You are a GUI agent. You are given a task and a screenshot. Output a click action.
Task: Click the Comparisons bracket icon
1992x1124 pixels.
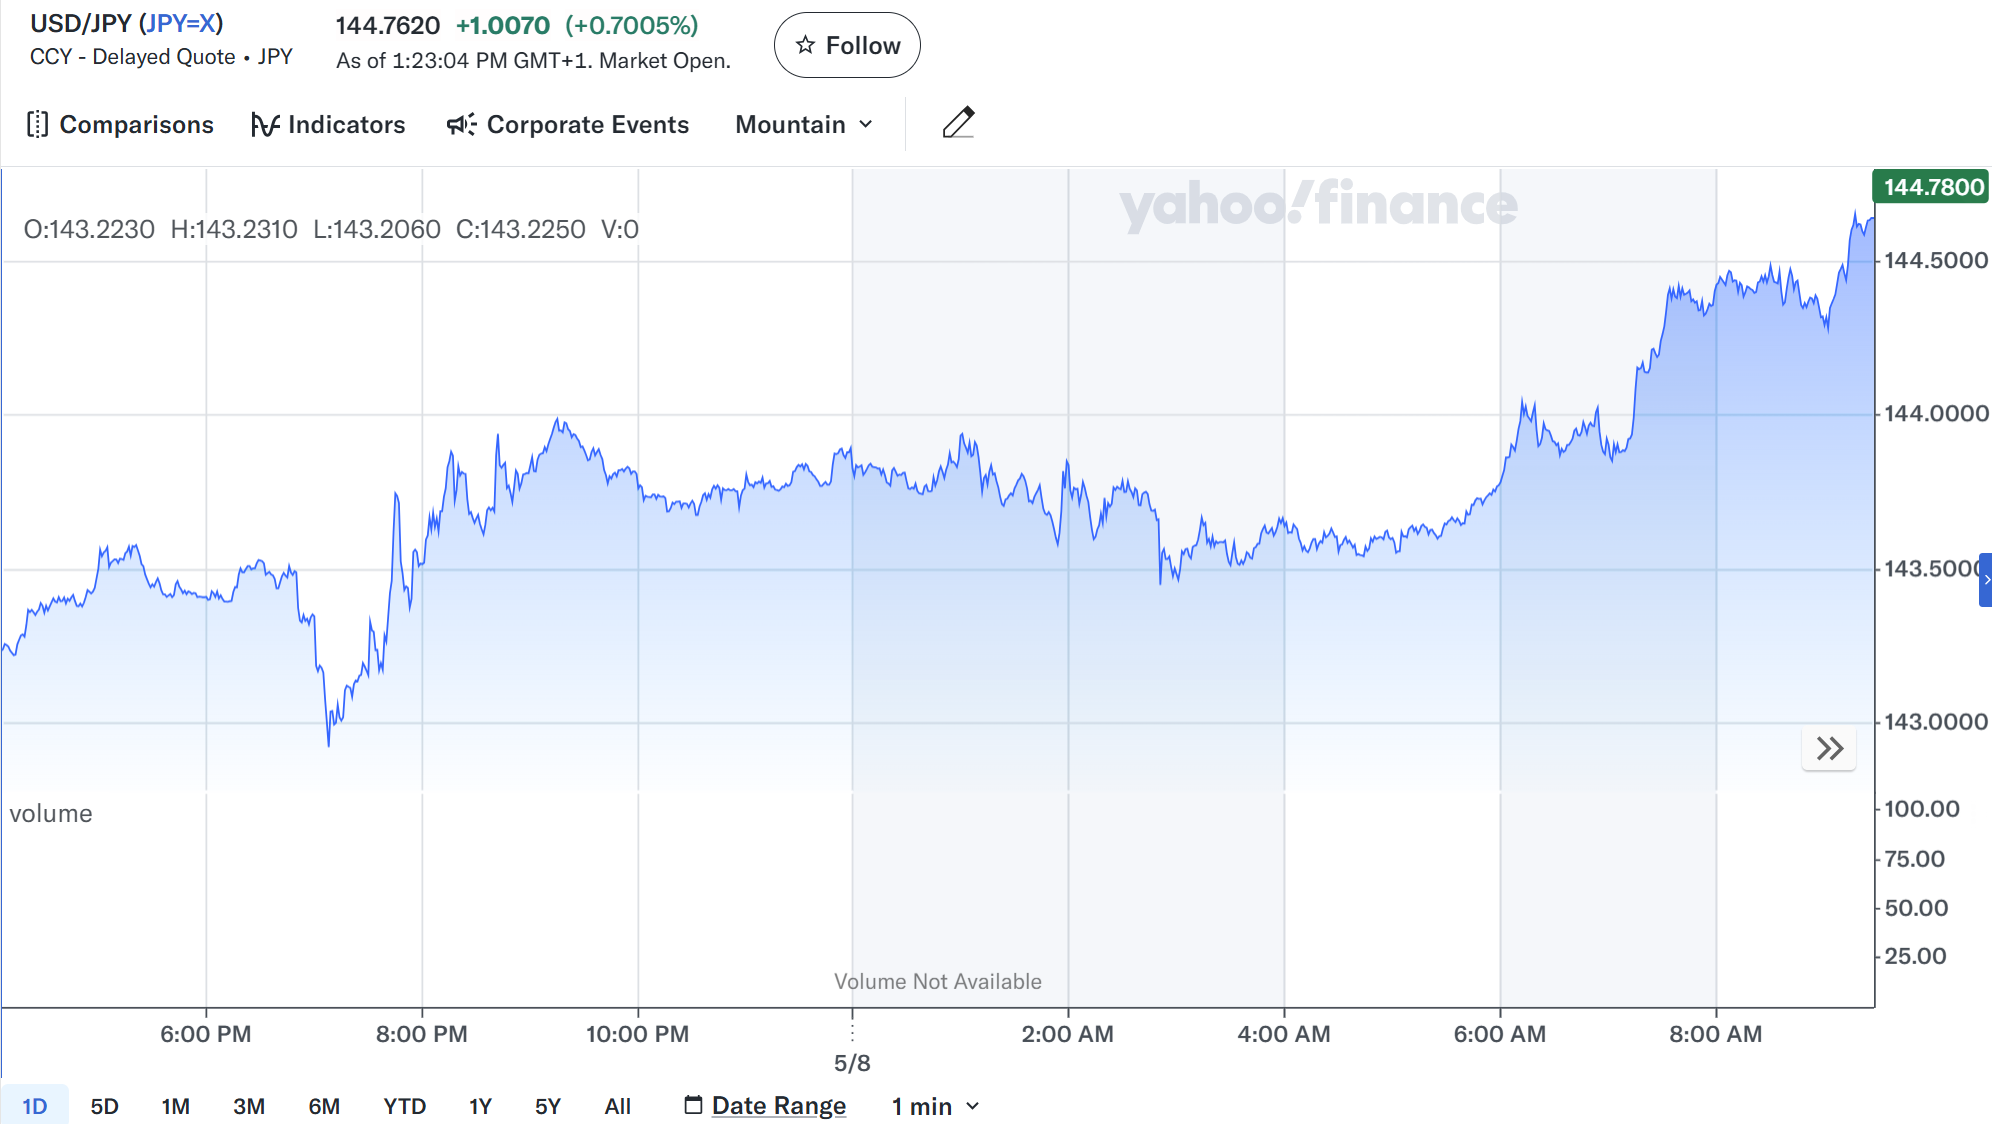(37, 124)
